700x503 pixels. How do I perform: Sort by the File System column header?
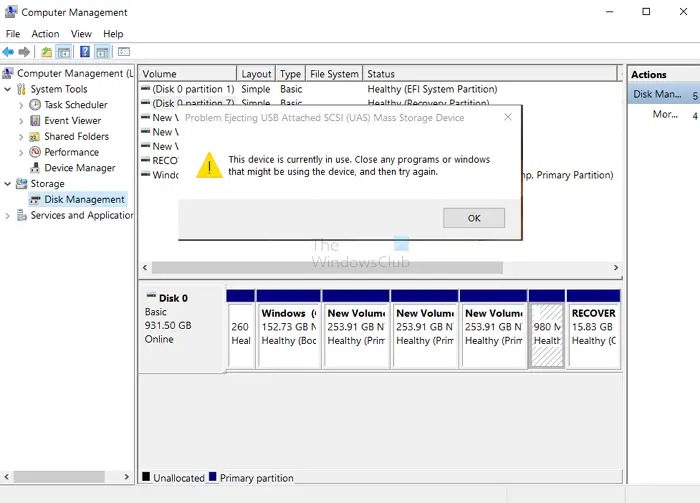tap(334, 74)
